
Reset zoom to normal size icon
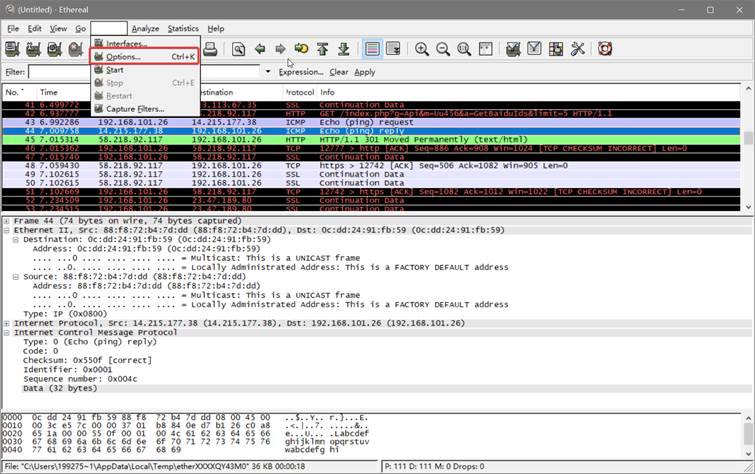(x=464, y=49)
